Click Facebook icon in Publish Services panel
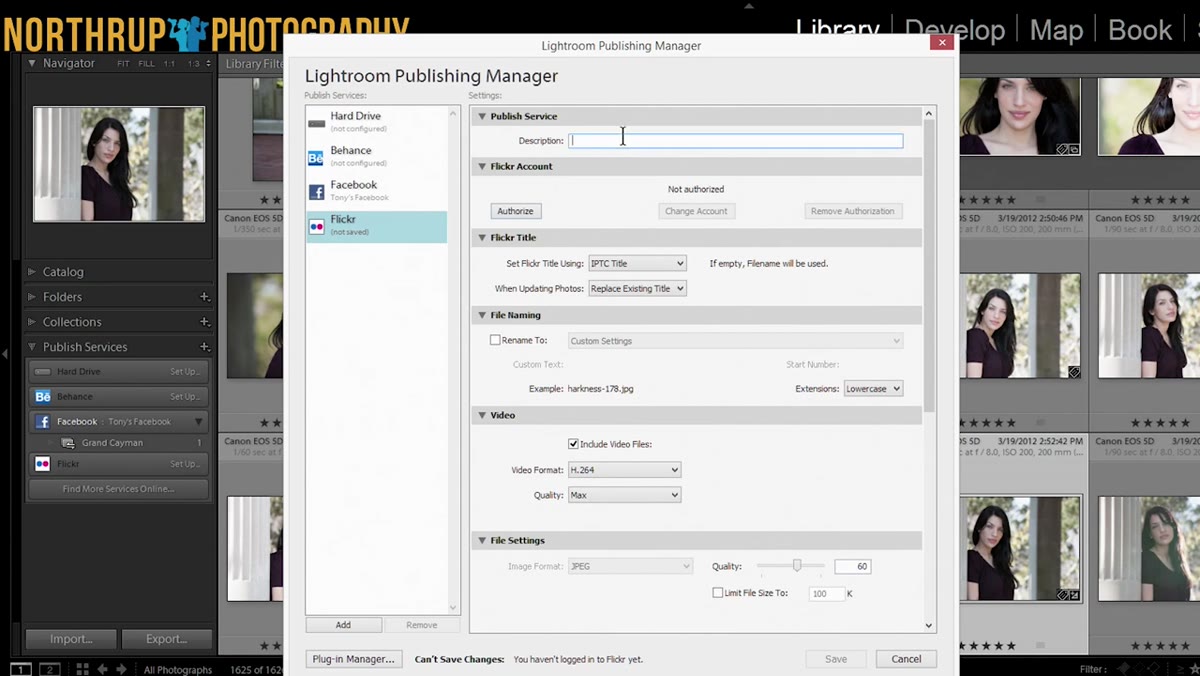The width and height of the screenshot is (1200, 676). (42, 422)
